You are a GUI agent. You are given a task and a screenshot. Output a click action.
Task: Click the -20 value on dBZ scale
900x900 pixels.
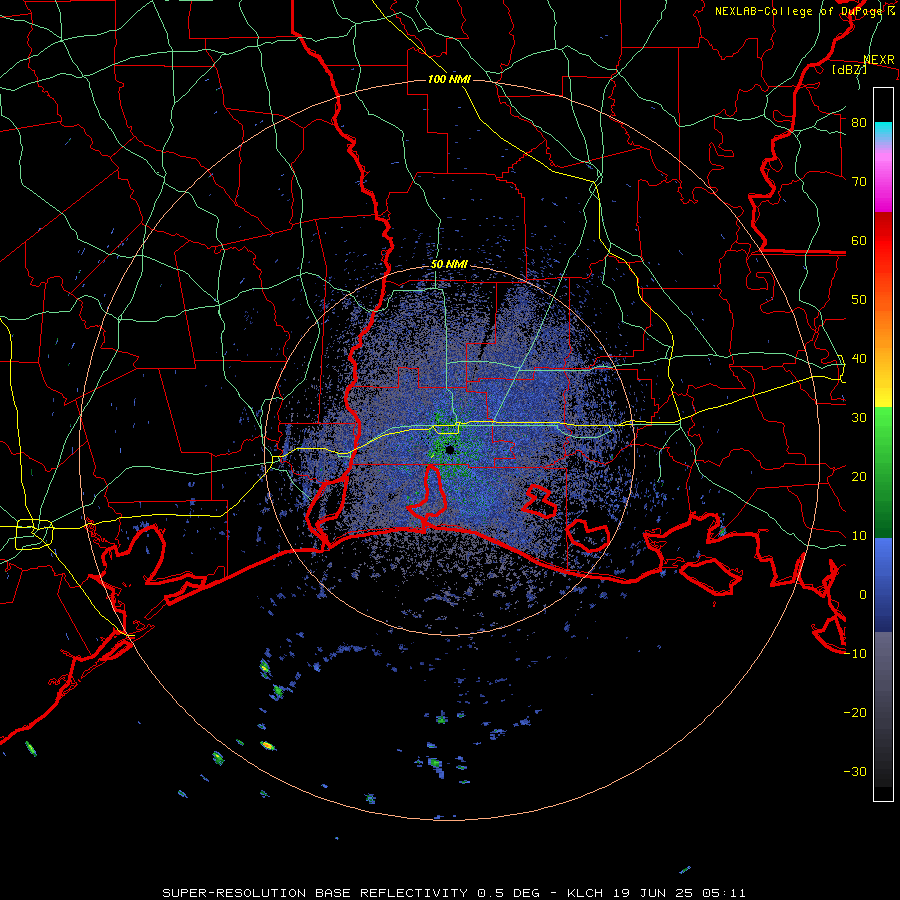pyautogui.click(x=855, y=712)
